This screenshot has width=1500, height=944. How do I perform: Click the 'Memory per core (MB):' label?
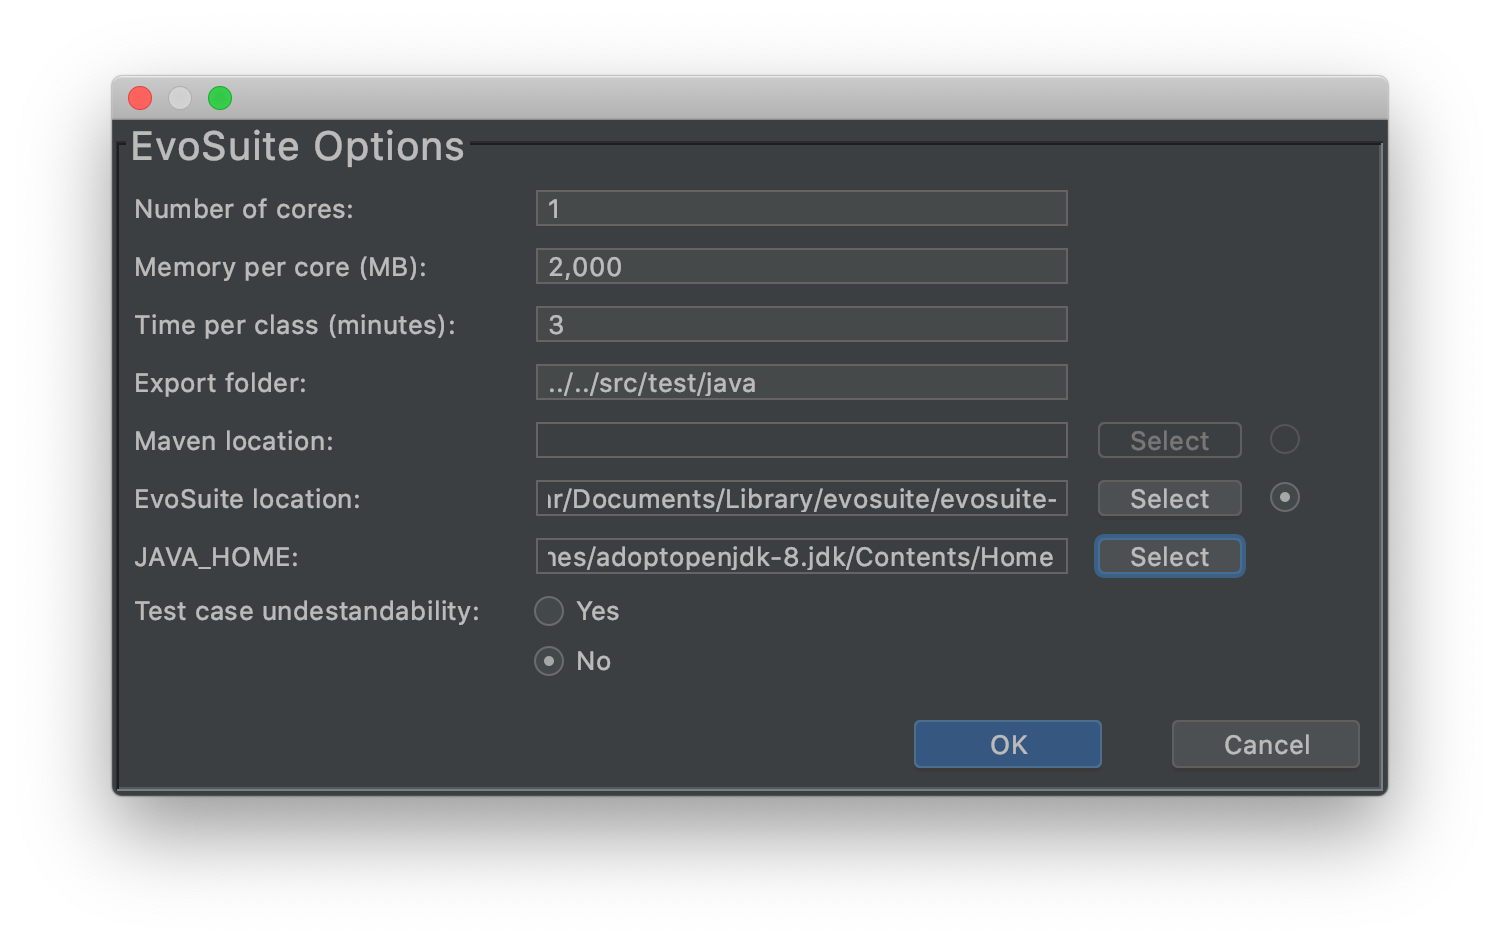(x=280, y=267)
